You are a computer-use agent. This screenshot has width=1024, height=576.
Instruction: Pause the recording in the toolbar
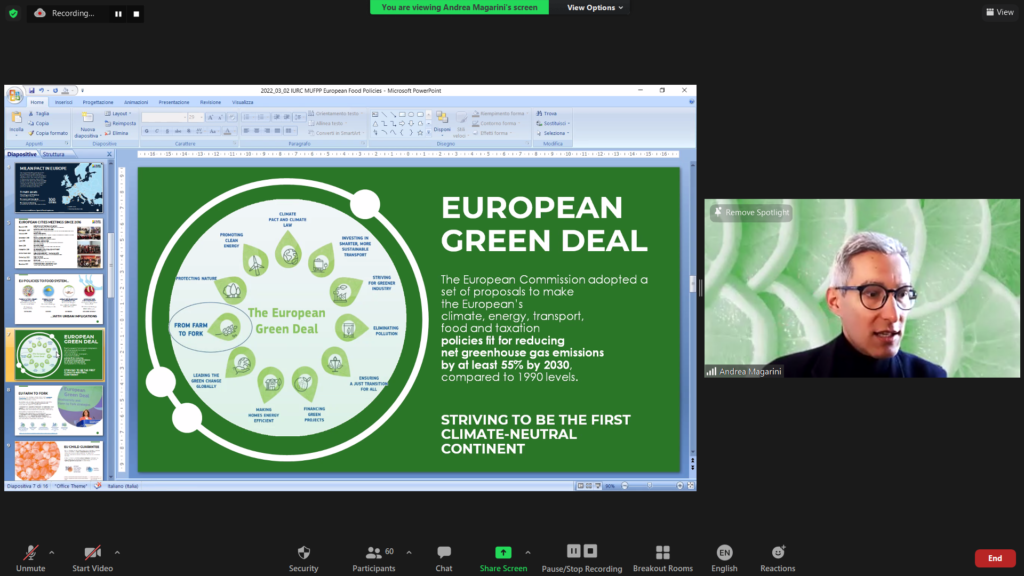[x=574, y=551]
